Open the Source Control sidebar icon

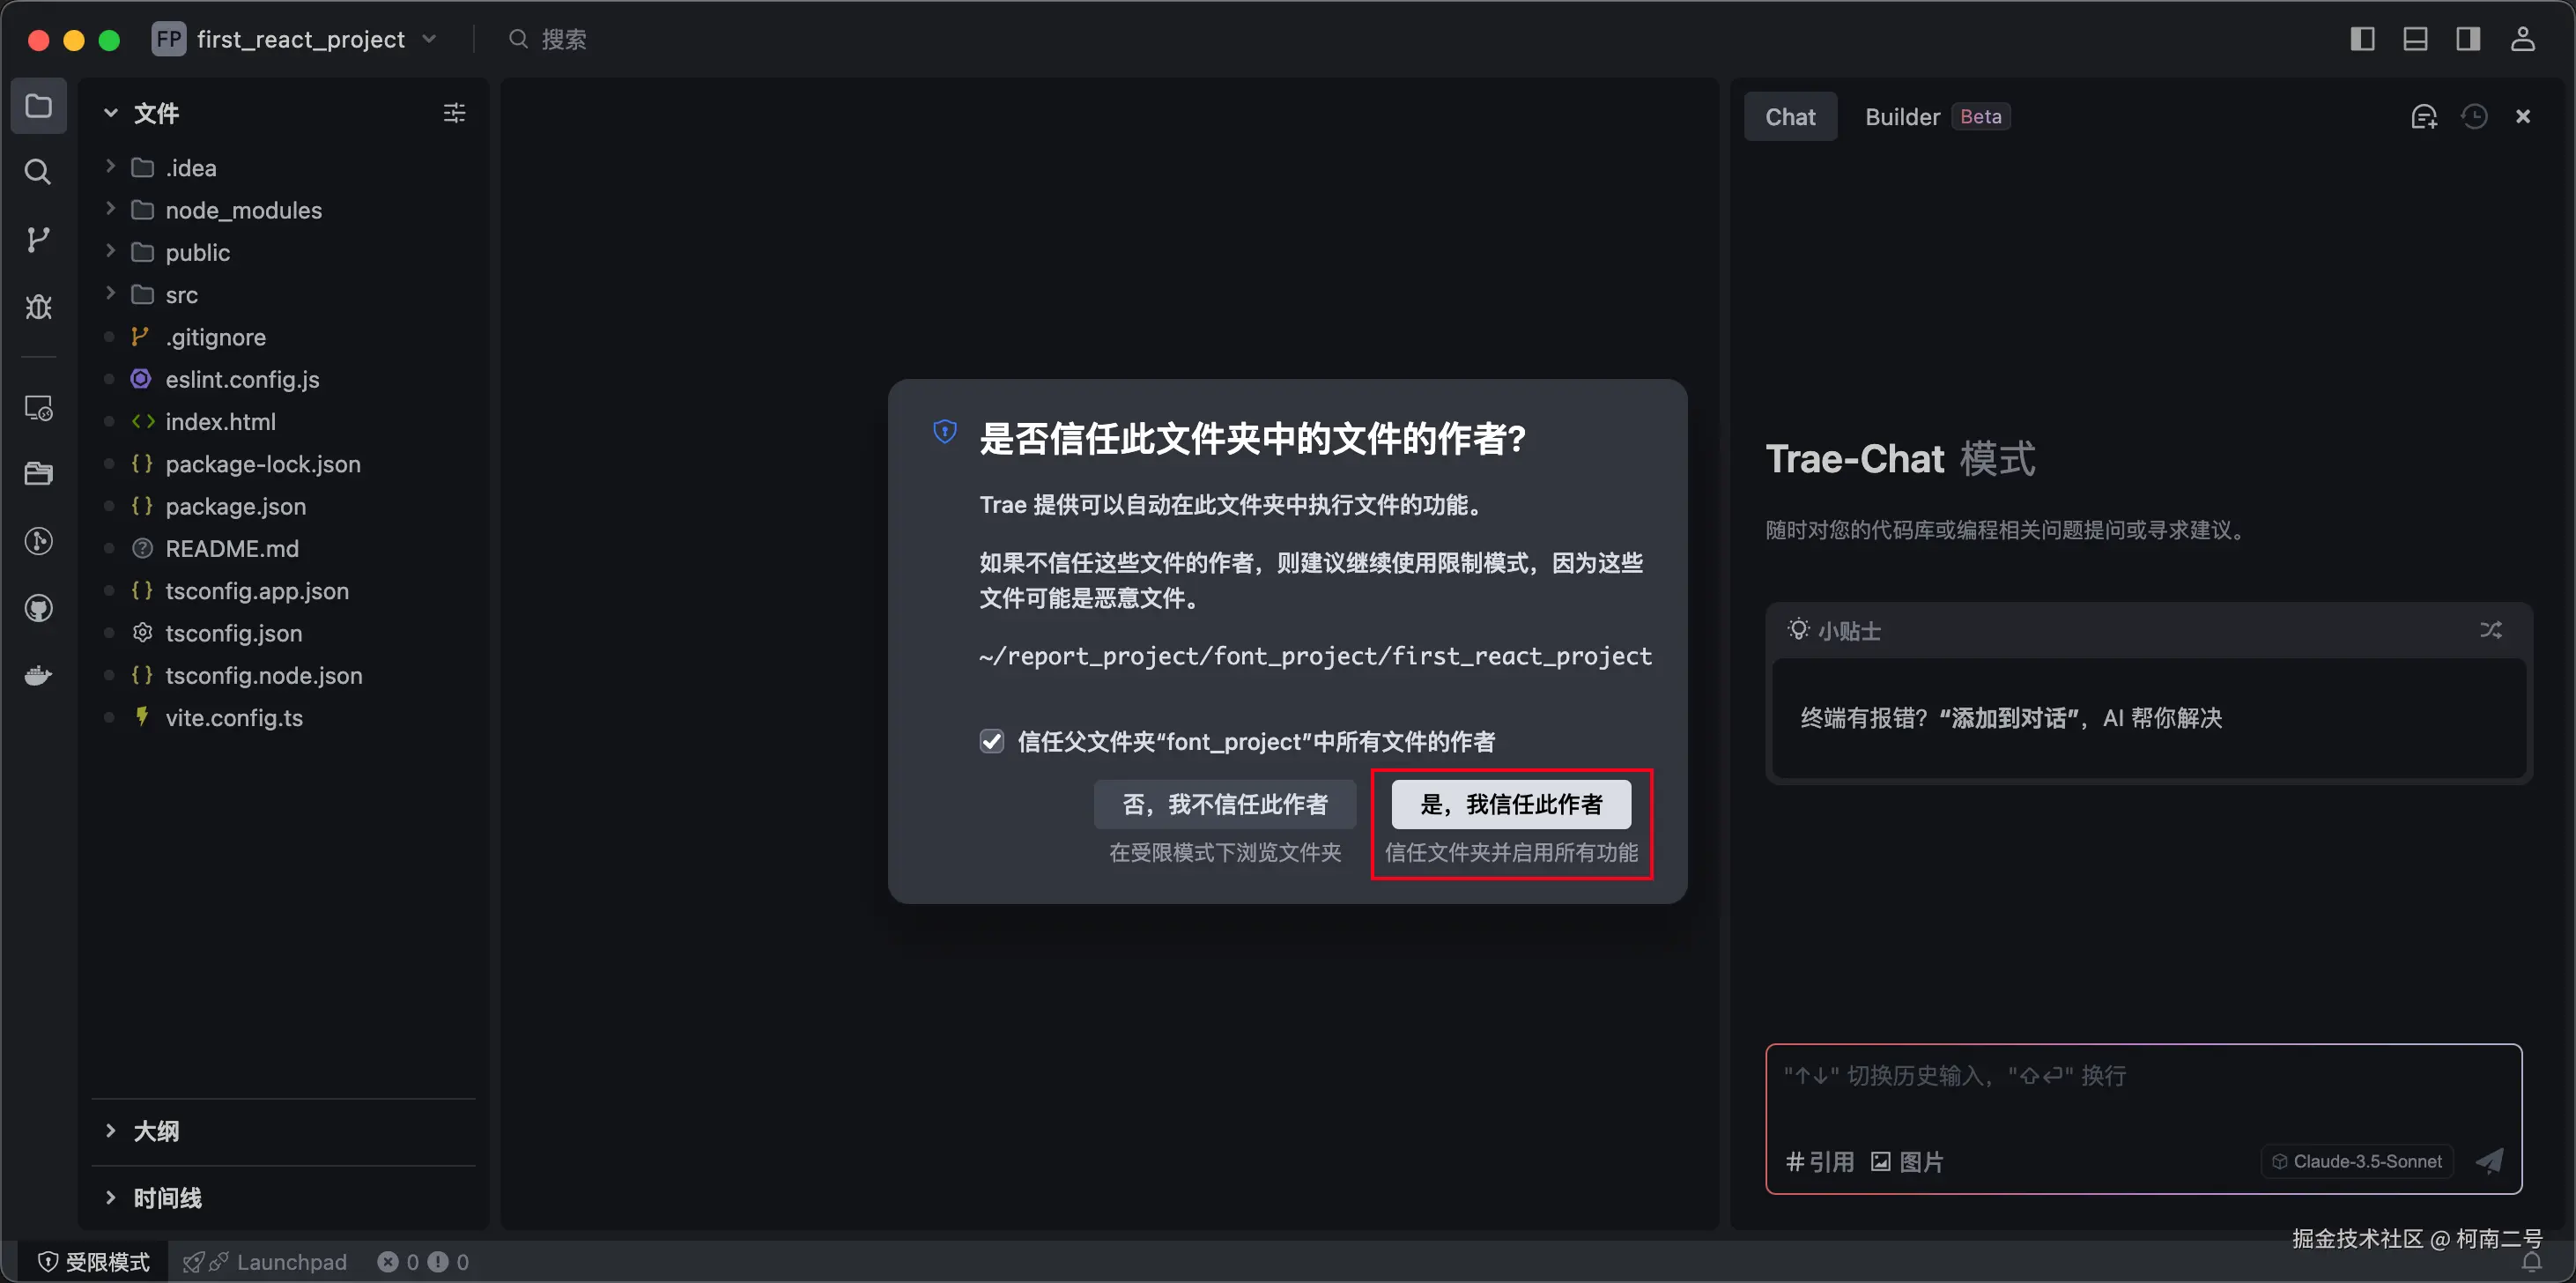[38, 240]
